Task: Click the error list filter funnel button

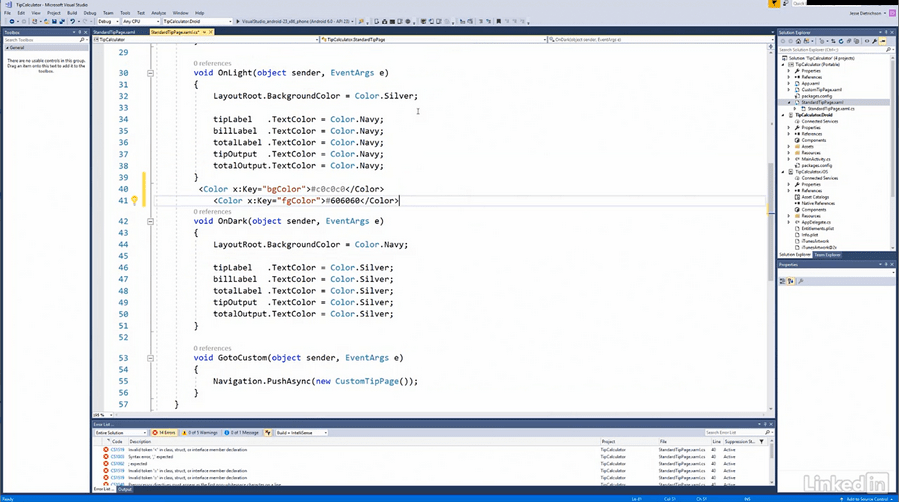Action: tap(268, 433)
